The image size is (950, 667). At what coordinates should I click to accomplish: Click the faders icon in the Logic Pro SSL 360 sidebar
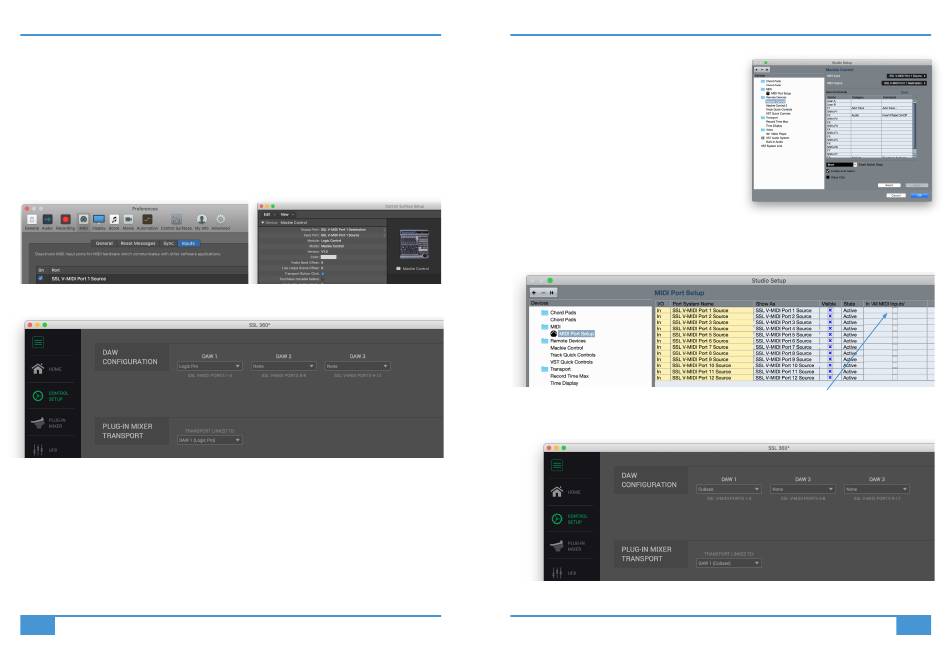tap(38, 450)
